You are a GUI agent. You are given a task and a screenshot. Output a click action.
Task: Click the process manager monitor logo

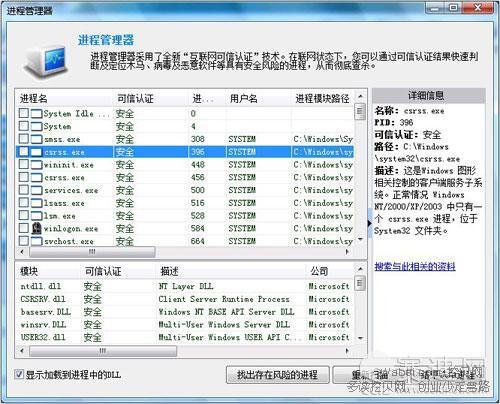47,62
